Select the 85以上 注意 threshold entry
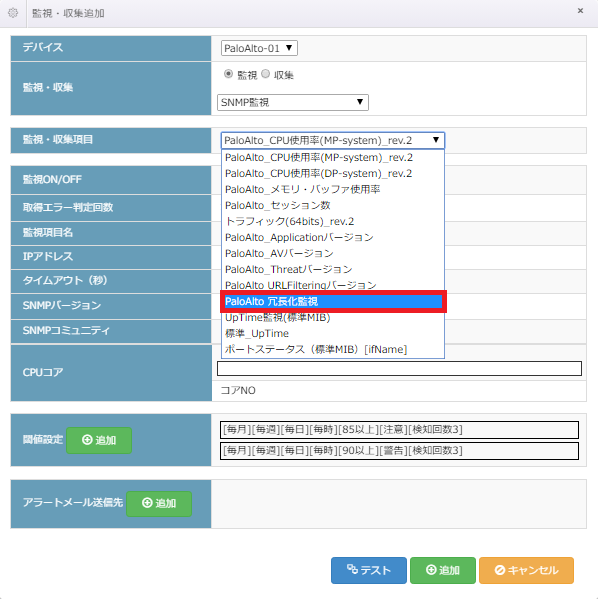 click(x=399, y=430)
